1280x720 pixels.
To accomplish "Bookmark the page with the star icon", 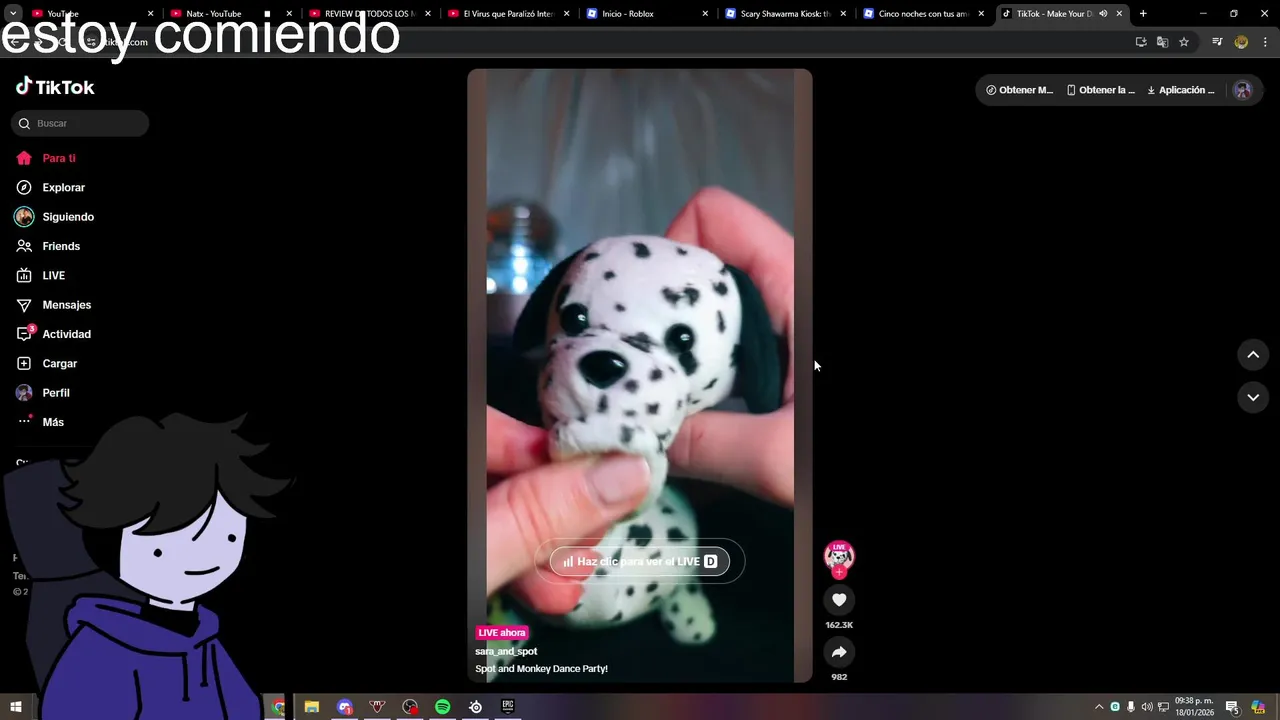I will (1184, 42).
